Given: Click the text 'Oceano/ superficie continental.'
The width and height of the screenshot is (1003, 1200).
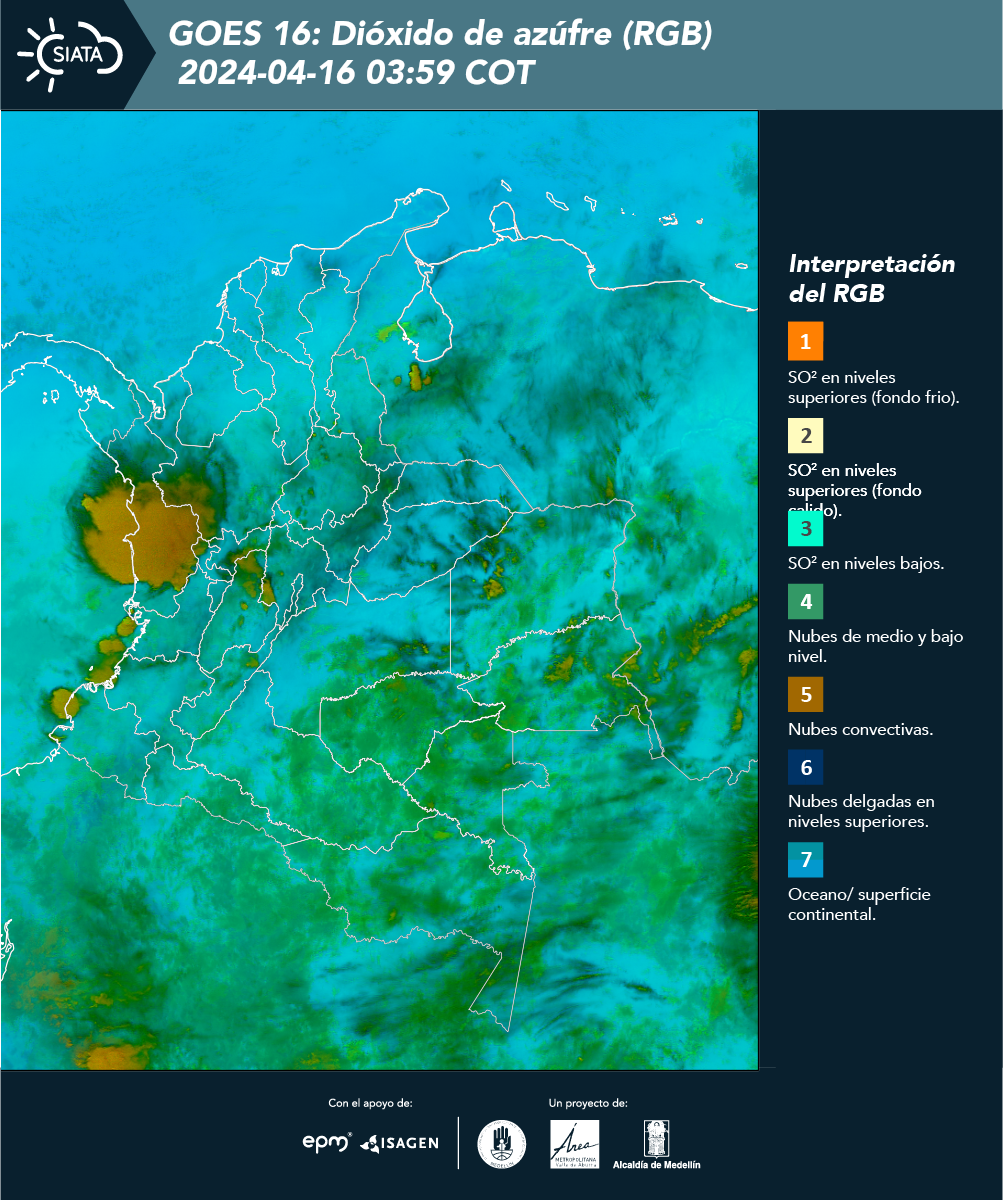Looking at the screenshot, I should [x=859, y=904].
